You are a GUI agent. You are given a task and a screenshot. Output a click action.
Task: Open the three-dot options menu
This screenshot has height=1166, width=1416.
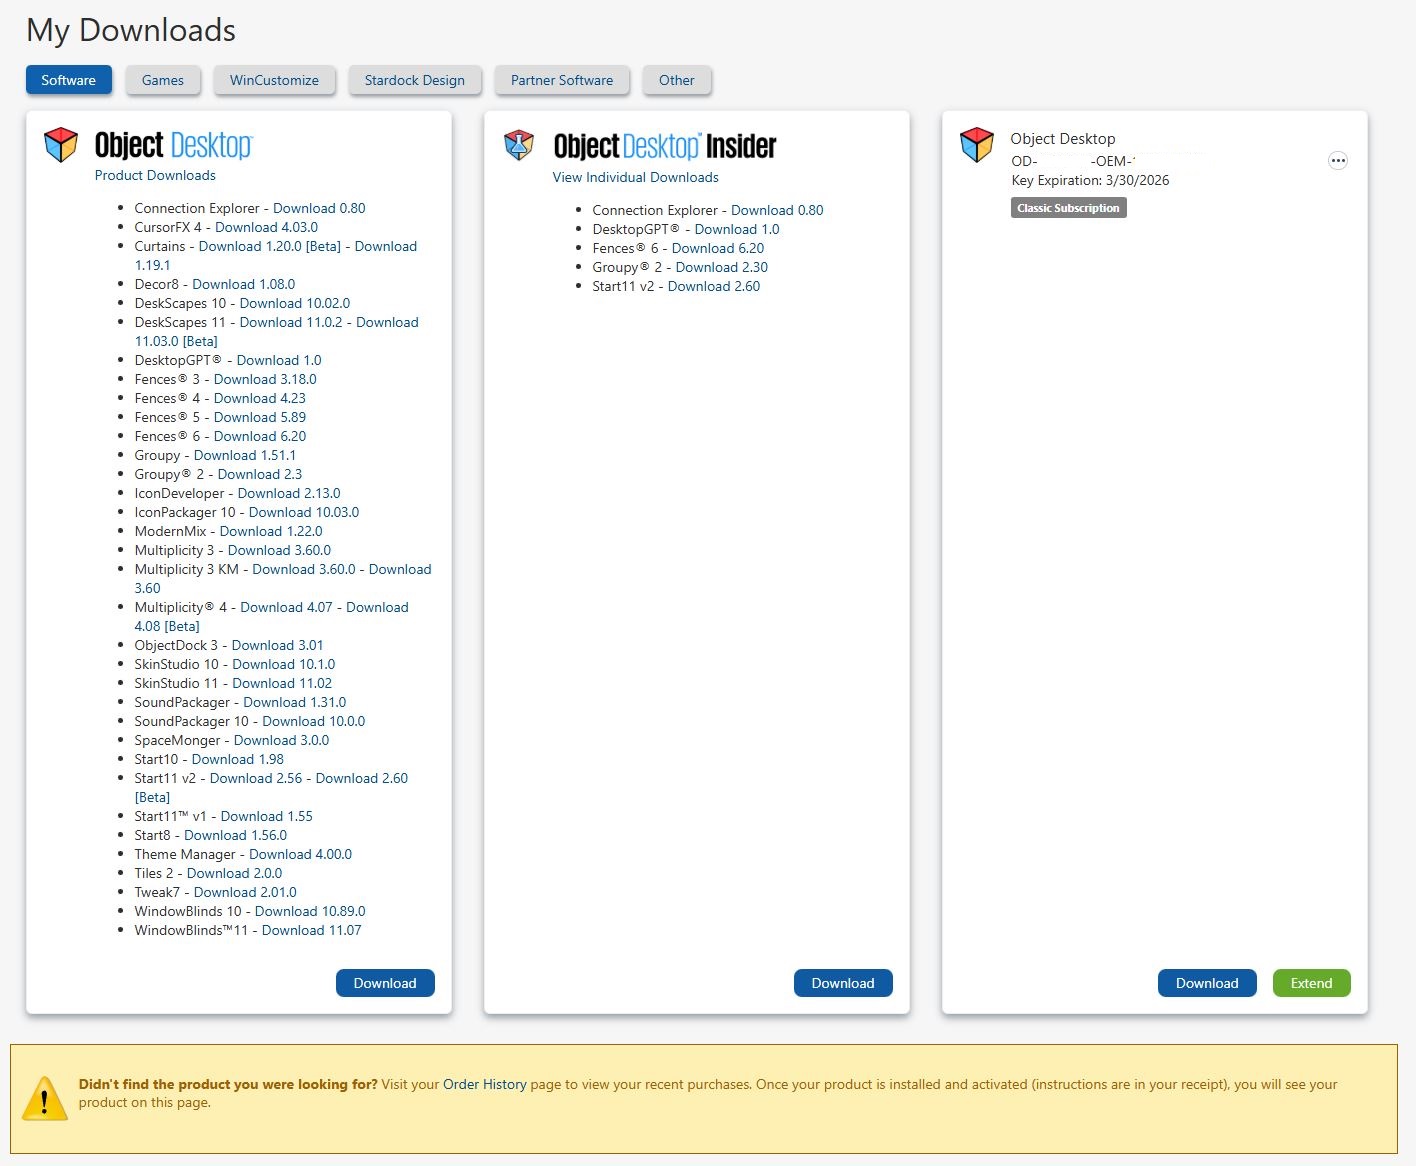(x=1337, y=161)
